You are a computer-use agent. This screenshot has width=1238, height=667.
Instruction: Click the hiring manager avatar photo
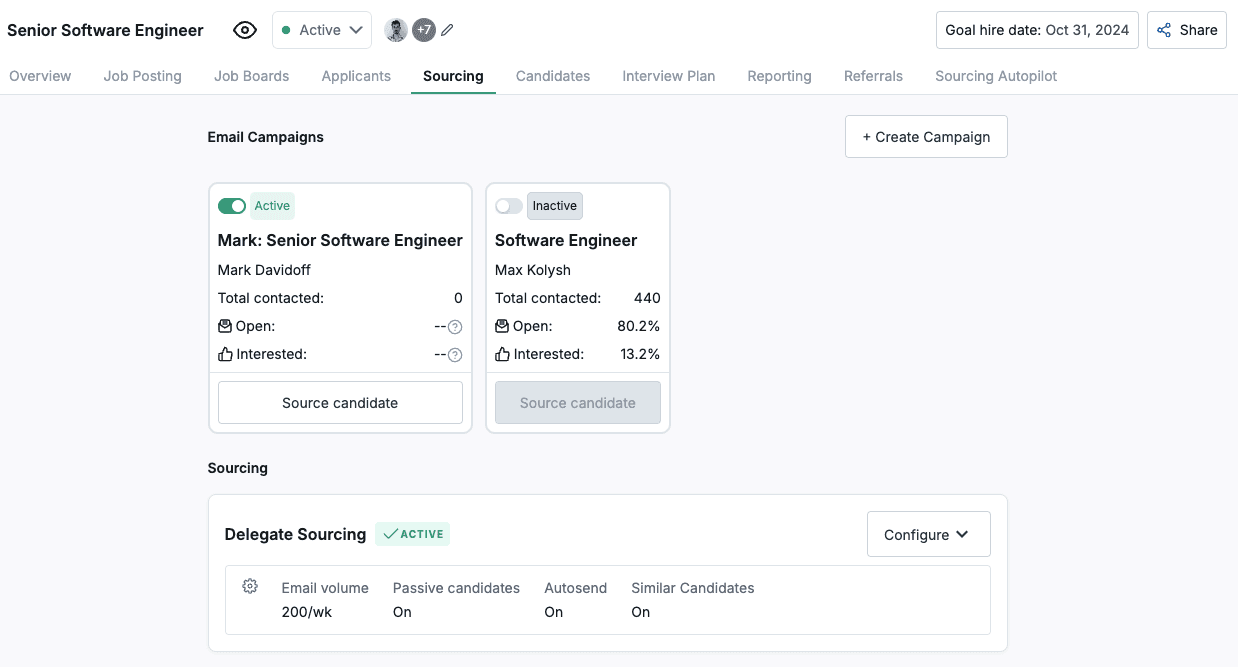(396, 30)
